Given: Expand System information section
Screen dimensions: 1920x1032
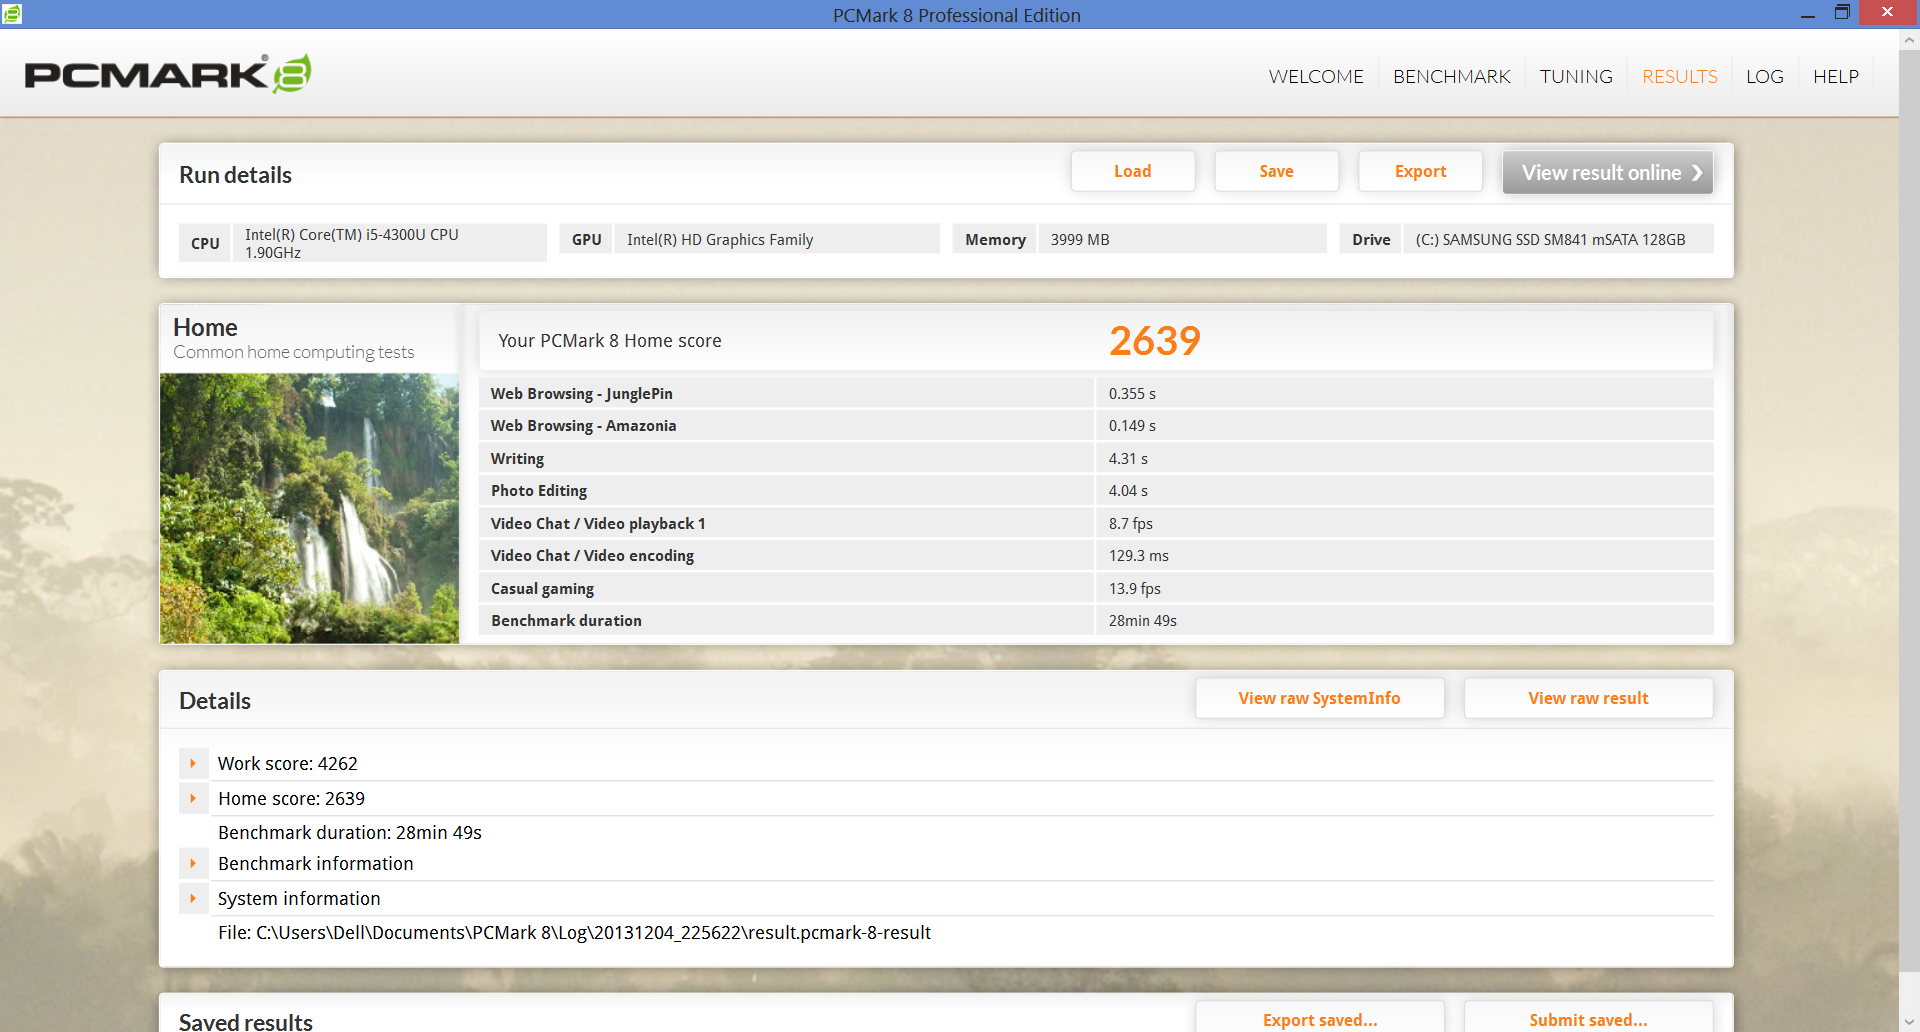Looking at the screenshot, I should (x=193, y=898).
